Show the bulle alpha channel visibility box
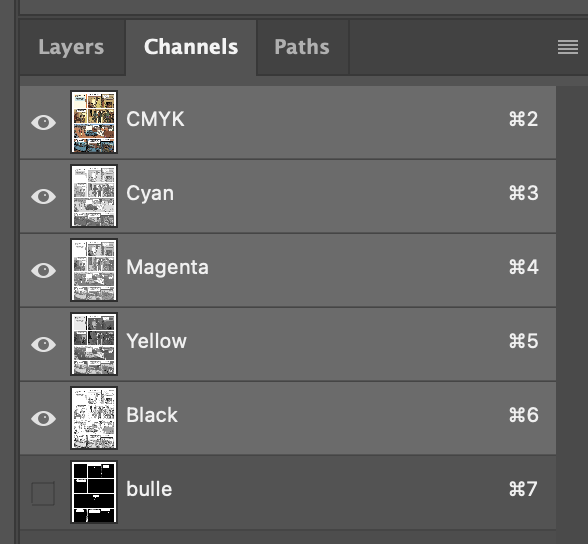 [43, 493]
